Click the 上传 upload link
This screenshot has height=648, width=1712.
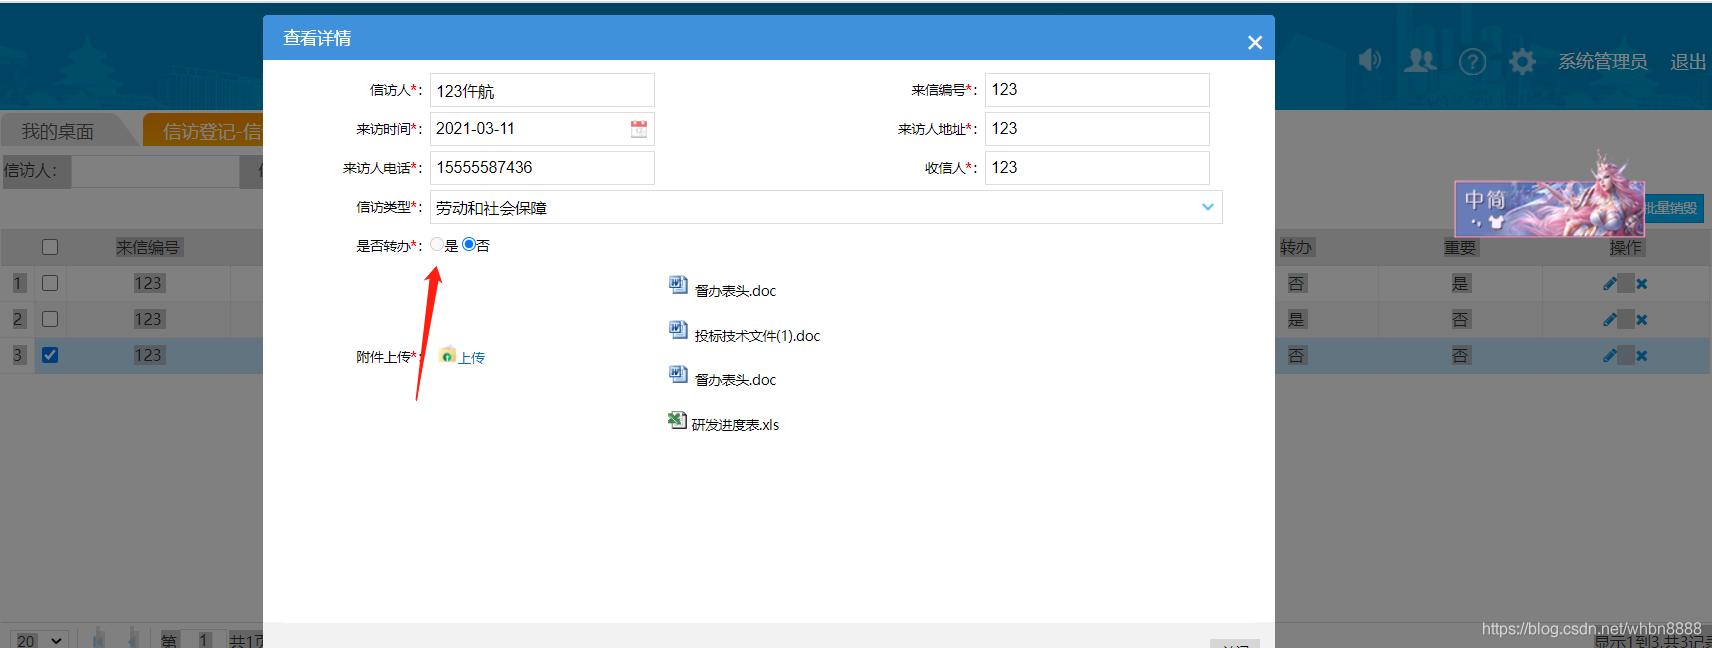coord(472,358)
